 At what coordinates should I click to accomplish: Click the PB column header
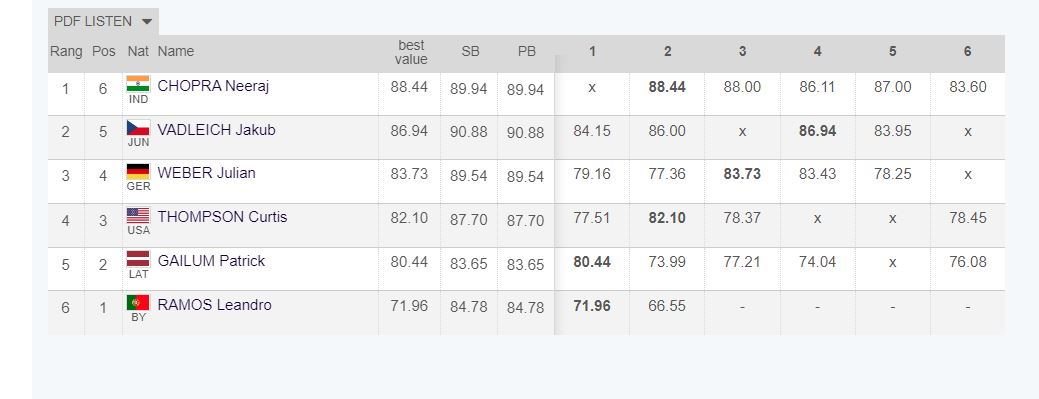[527, 51]
